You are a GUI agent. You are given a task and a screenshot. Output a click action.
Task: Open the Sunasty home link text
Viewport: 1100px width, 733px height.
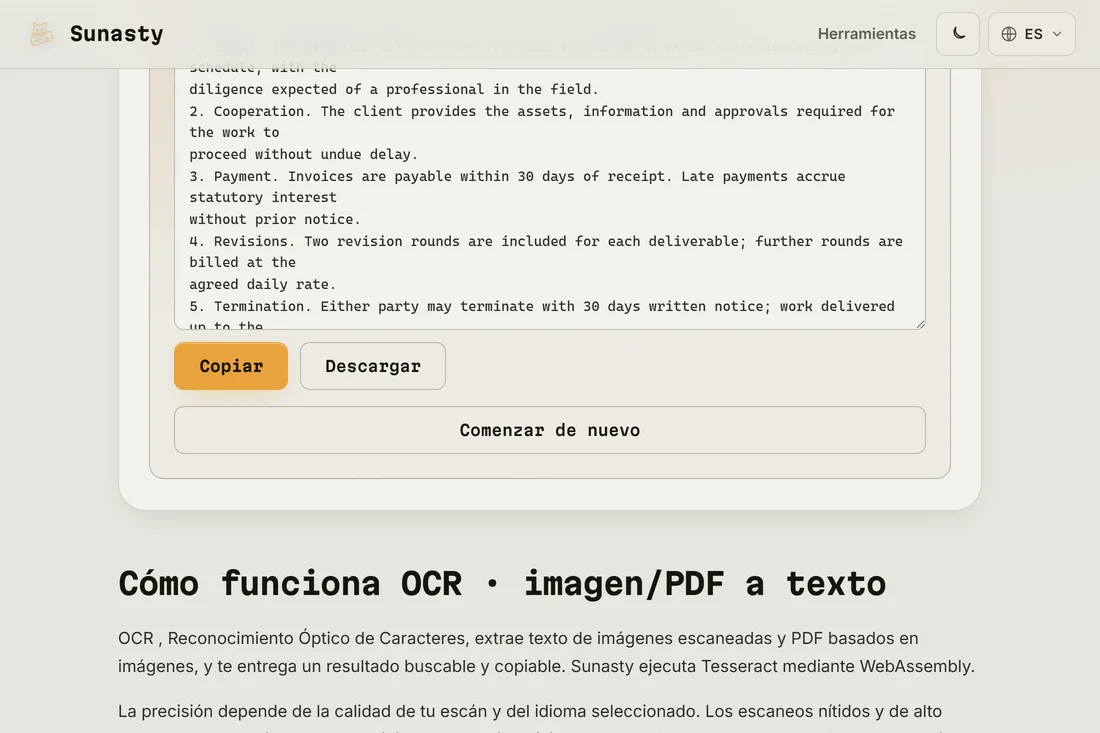pyautogui.click(x=116, y=34)
